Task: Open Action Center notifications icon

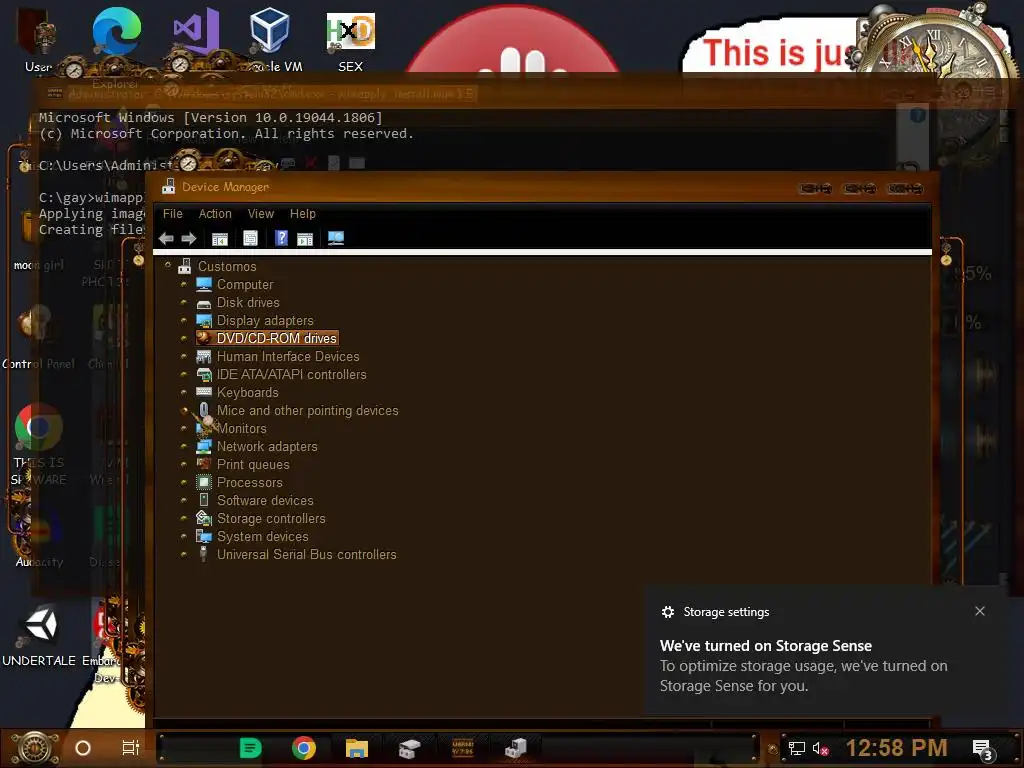Action: 983,750
